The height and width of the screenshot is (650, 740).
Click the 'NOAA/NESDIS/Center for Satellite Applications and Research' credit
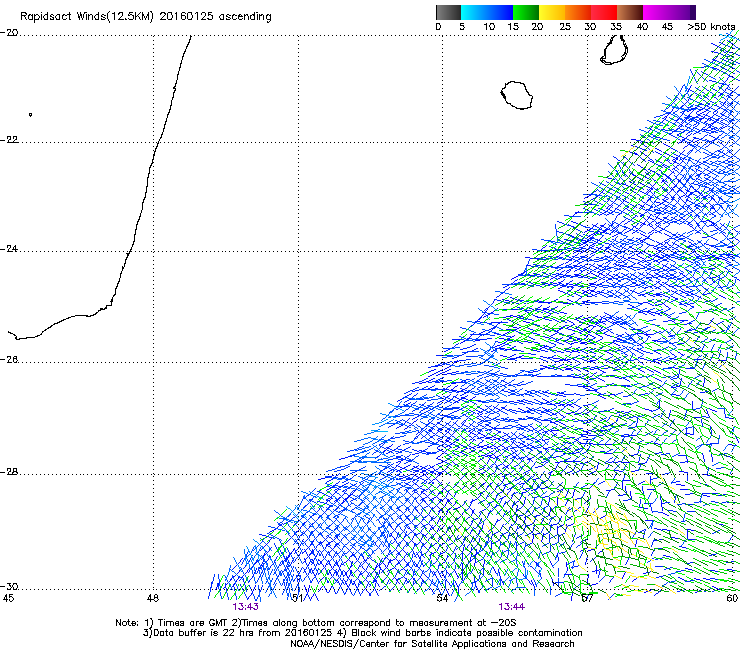pyautogui.click(x=432, y=644)
